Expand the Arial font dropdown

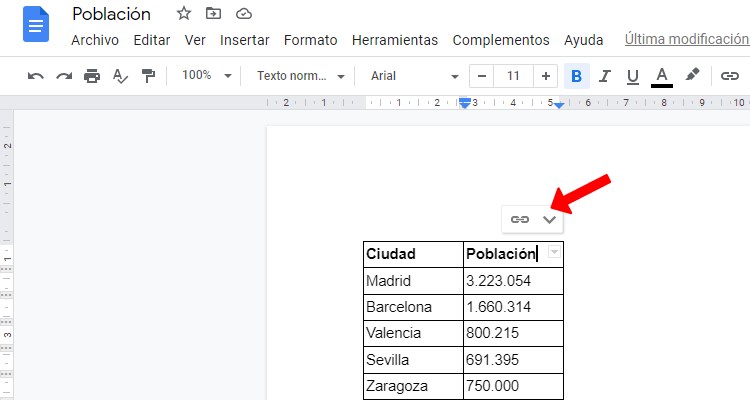[x=413, y=76]
